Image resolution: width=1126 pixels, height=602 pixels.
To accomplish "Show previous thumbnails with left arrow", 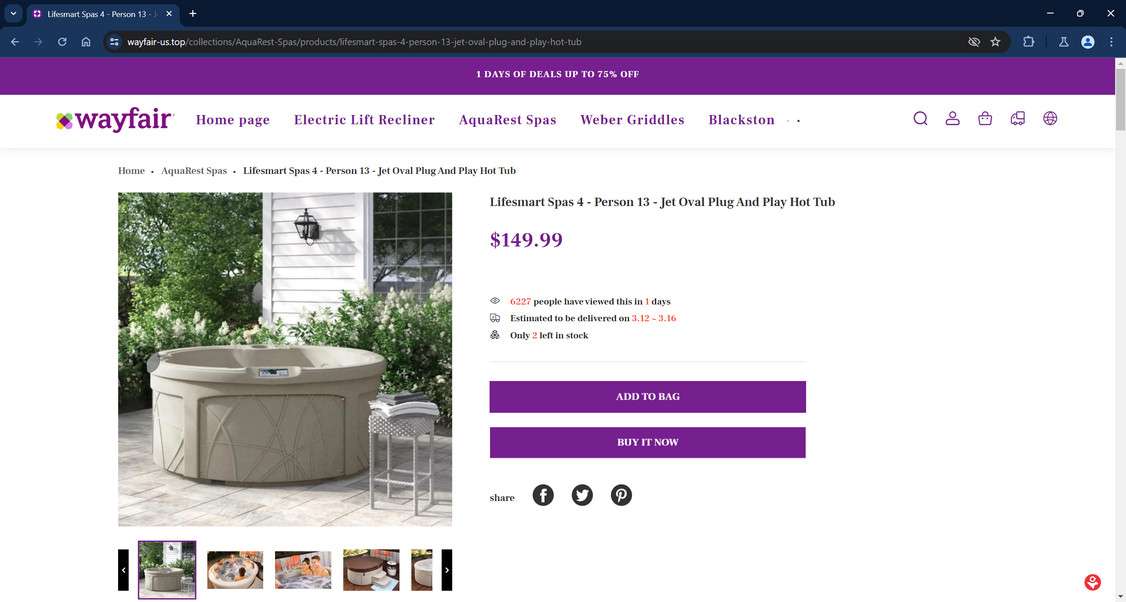I will pos(124,570).
